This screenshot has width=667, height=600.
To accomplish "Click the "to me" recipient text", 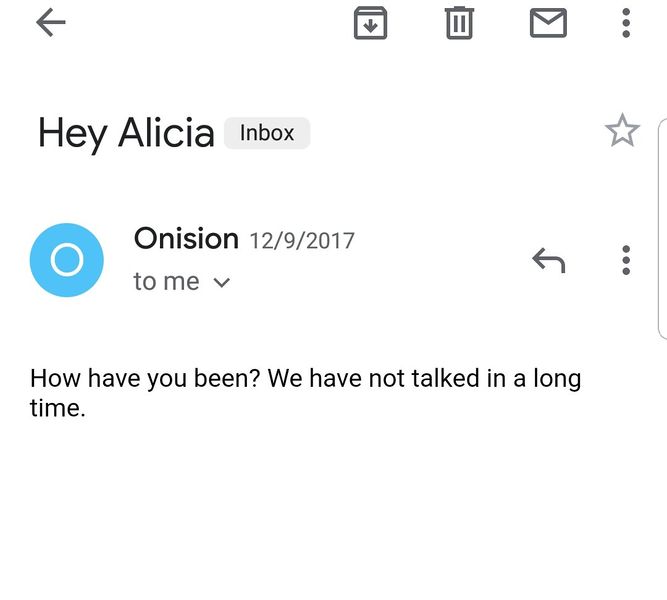I will (x=166, y=282).
